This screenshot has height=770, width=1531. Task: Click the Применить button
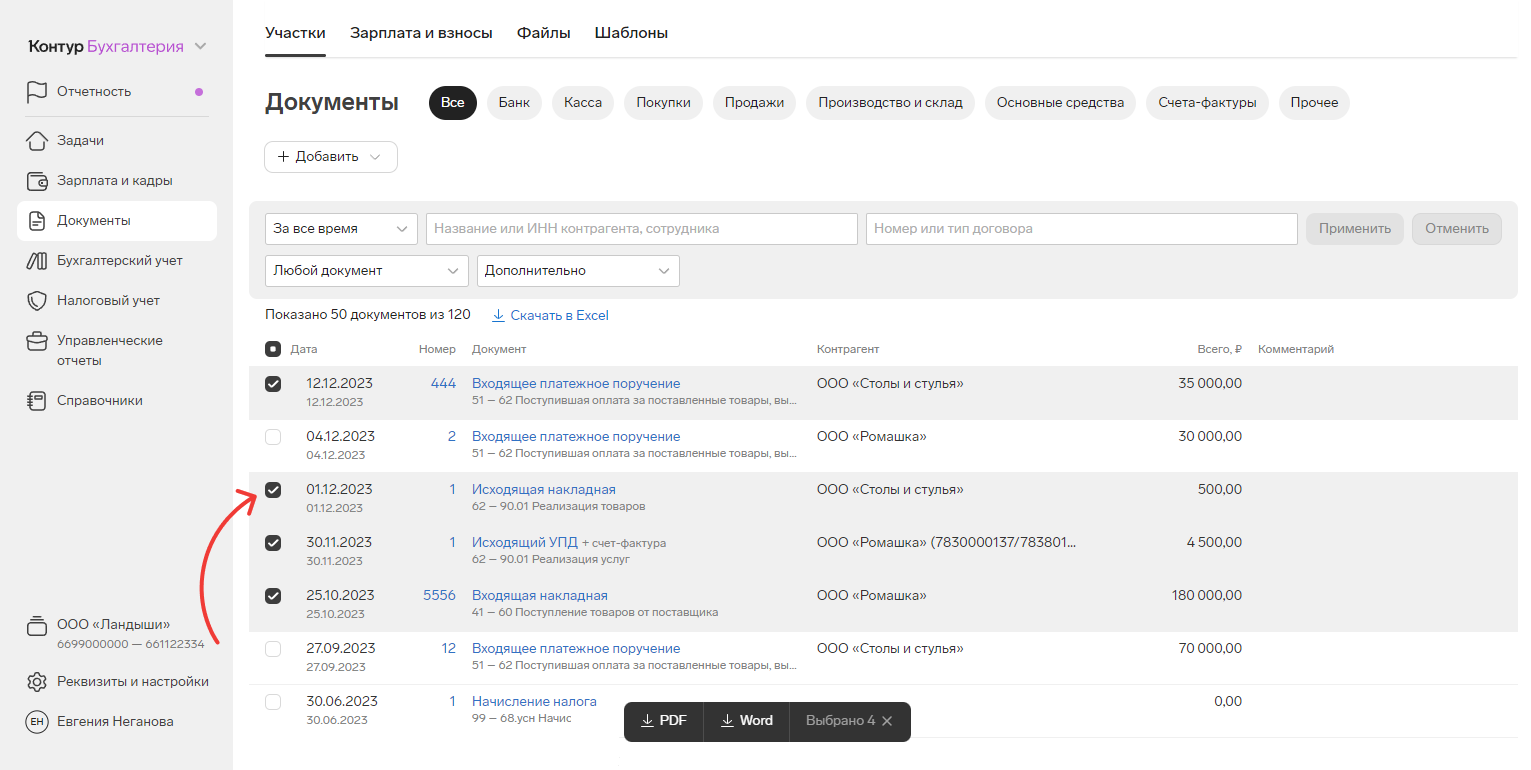[1355, 229]
